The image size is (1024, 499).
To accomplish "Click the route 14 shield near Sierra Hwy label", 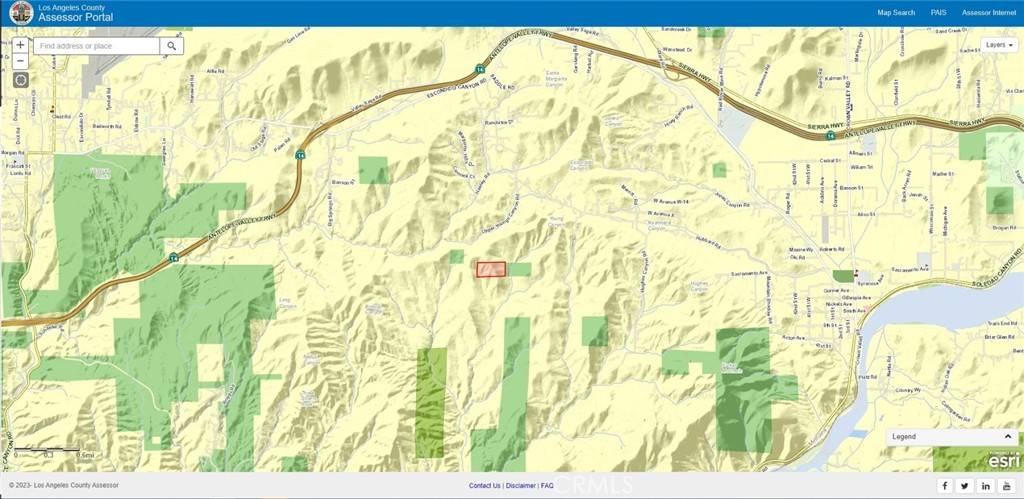I will pyautogui.click(x=829, y=136).
